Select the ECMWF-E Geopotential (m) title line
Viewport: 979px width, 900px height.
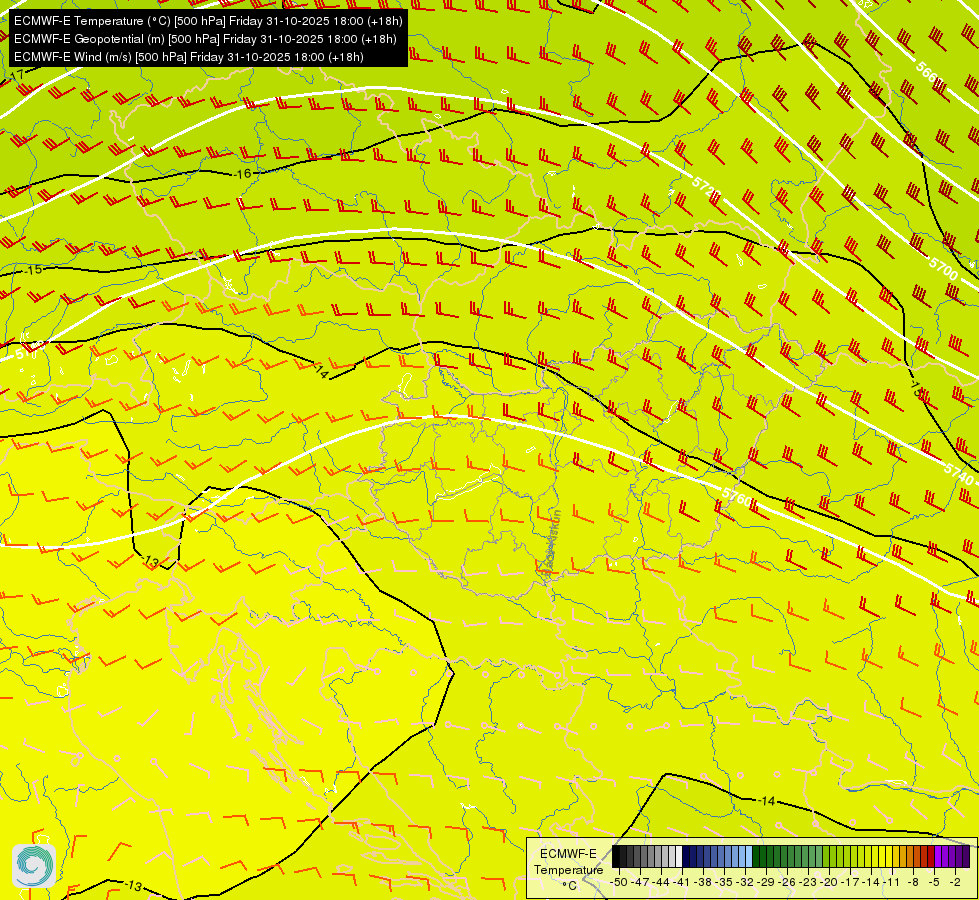(x=205, y=39)
